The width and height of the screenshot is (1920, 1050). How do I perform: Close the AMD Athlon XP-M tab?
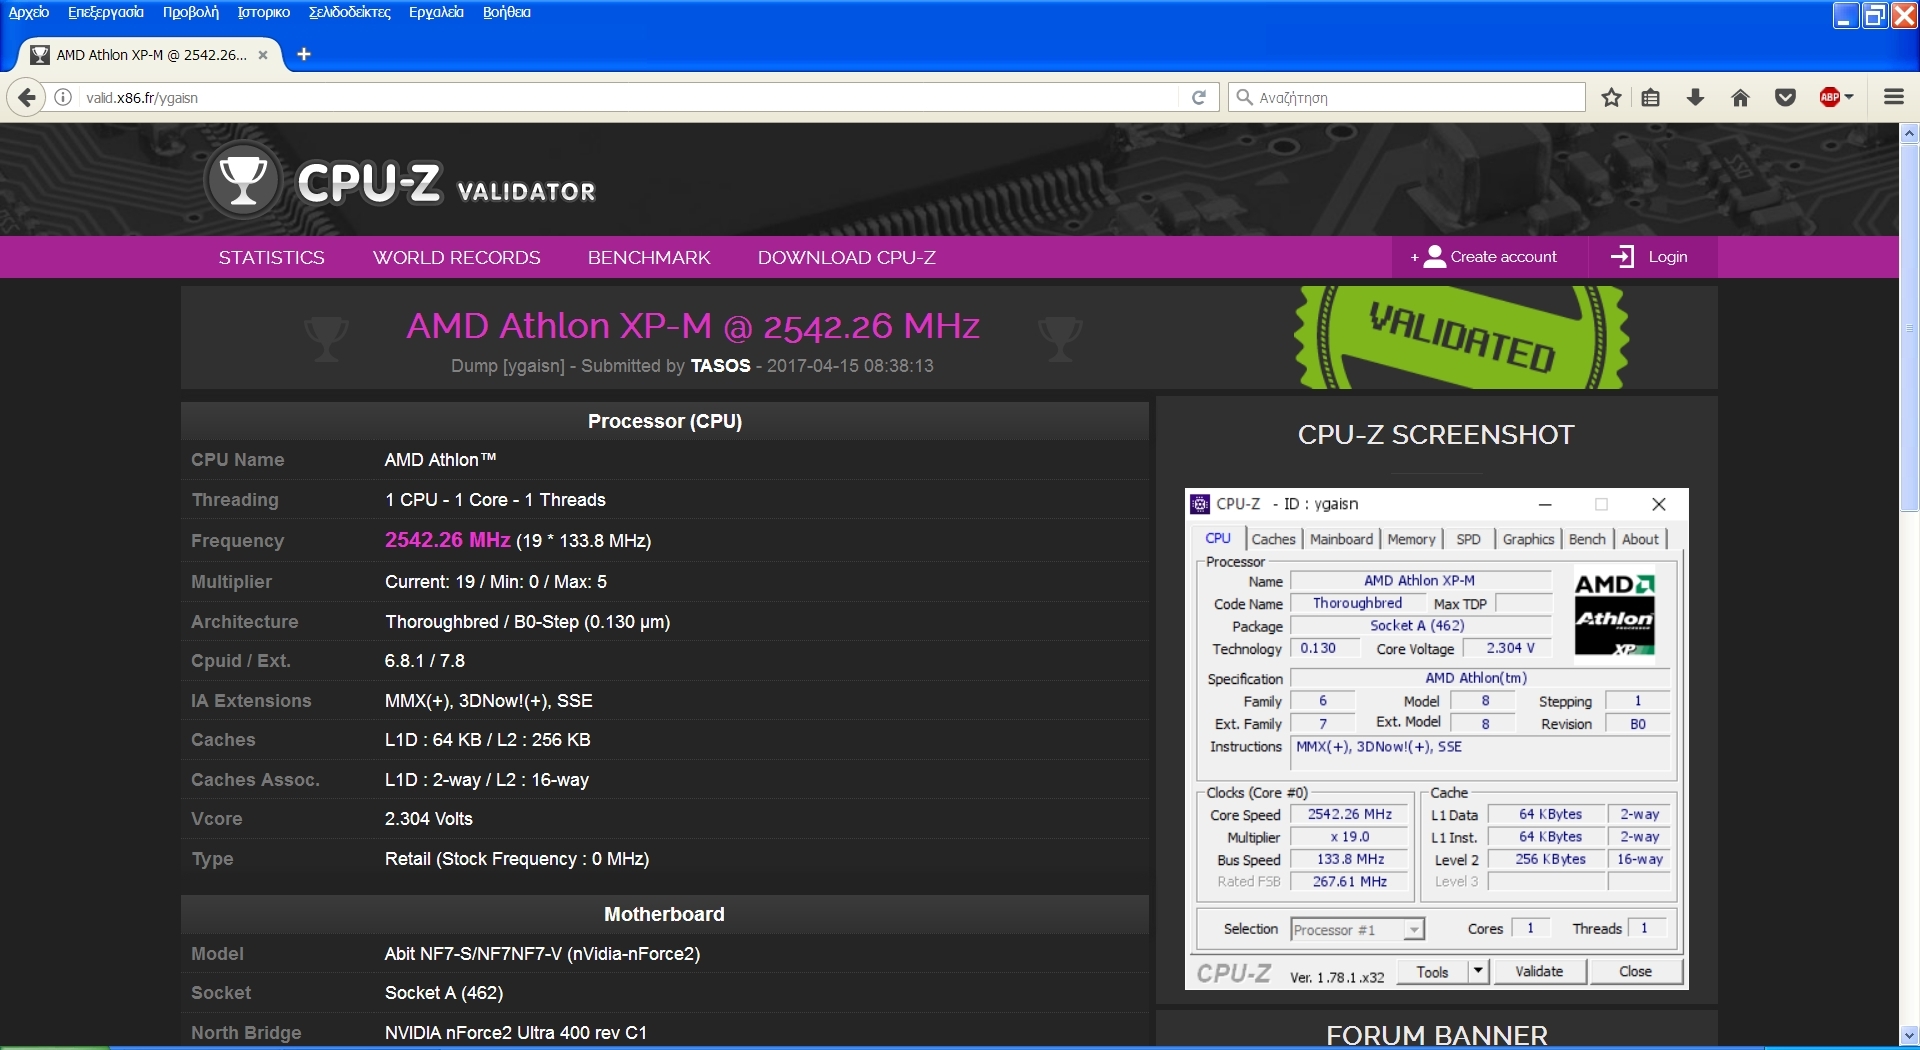[263, 55]
